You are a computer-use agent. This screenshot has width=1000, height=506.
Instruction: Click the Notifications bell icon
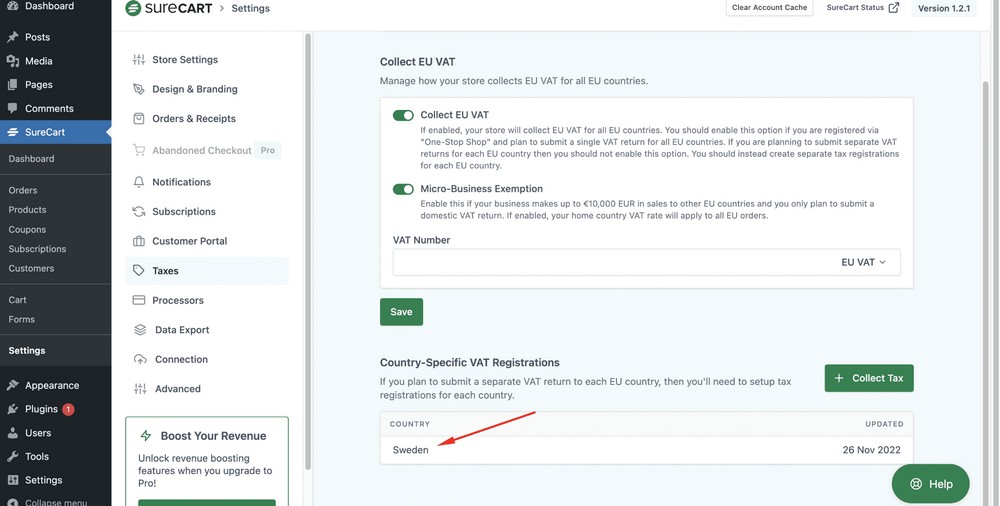(x=139, y=182)
